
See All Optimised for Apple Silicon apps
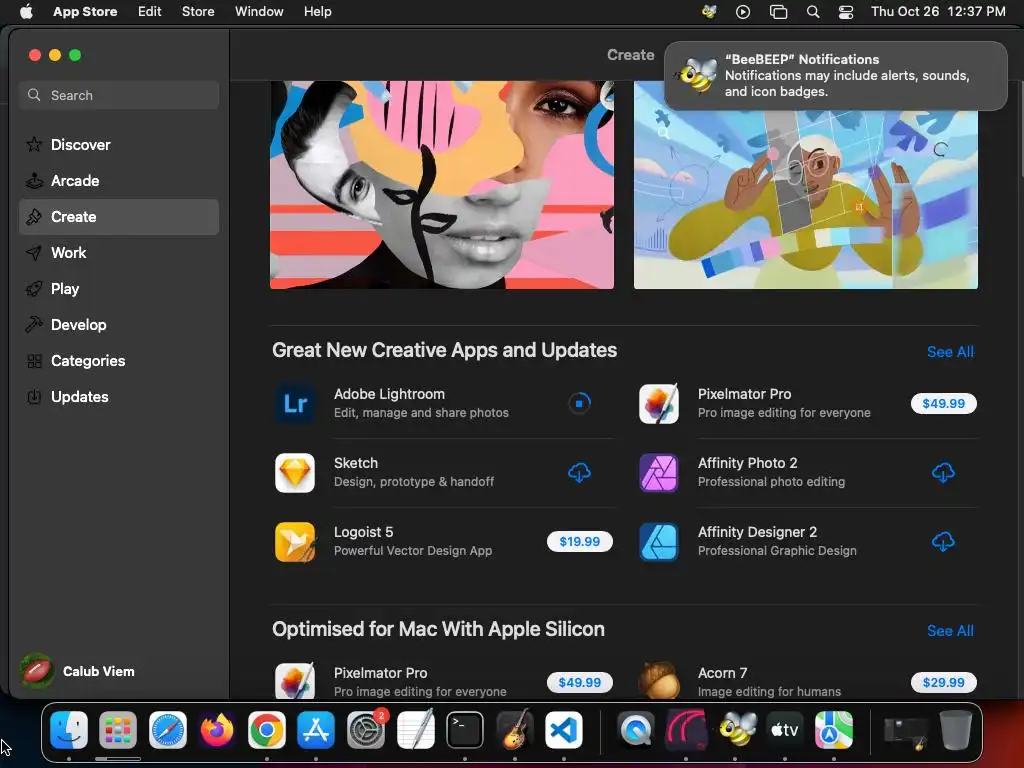click(950, 631)
